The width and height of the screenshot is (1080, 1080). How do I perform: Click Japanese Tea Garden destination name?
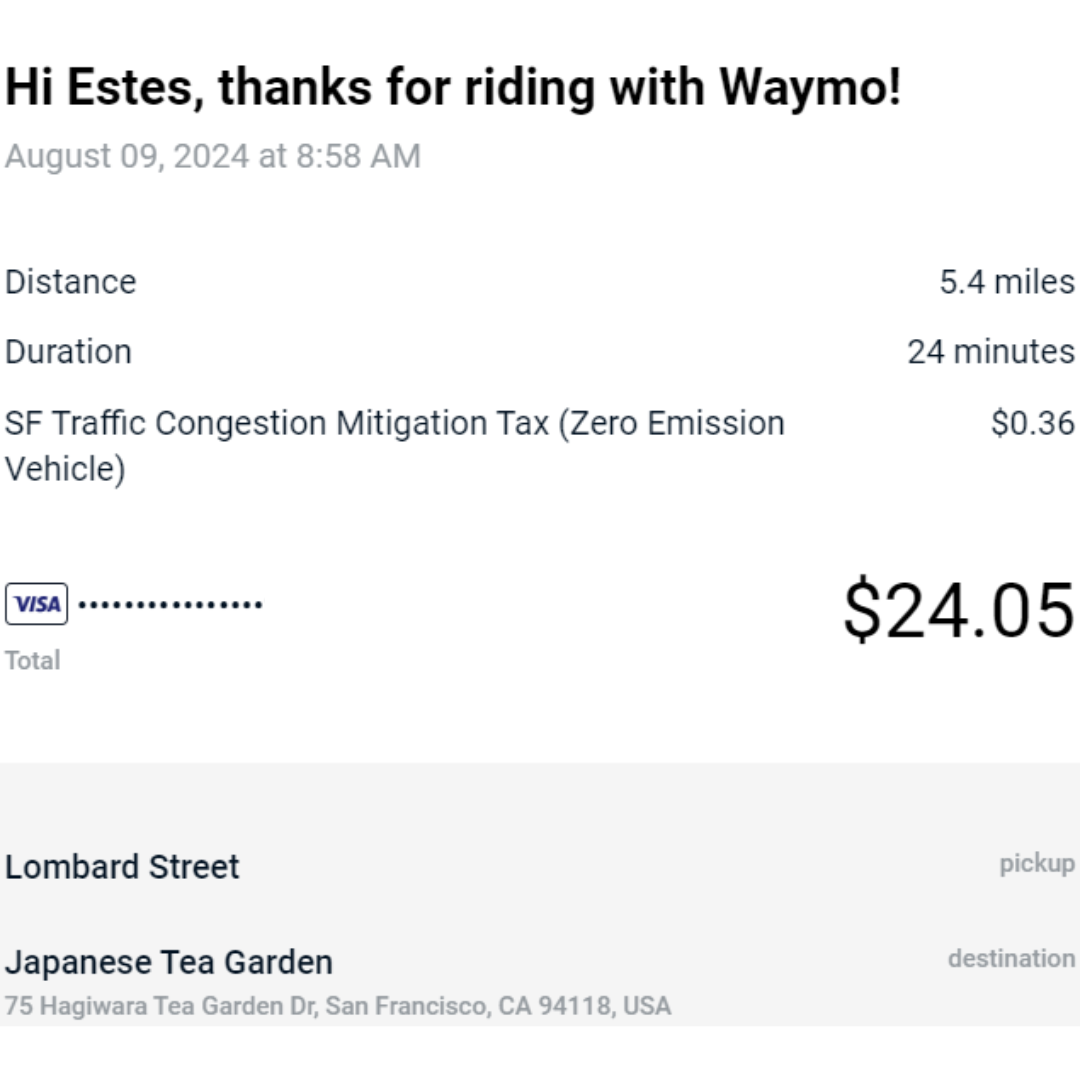pyautogui.click(x=169, y=962)
